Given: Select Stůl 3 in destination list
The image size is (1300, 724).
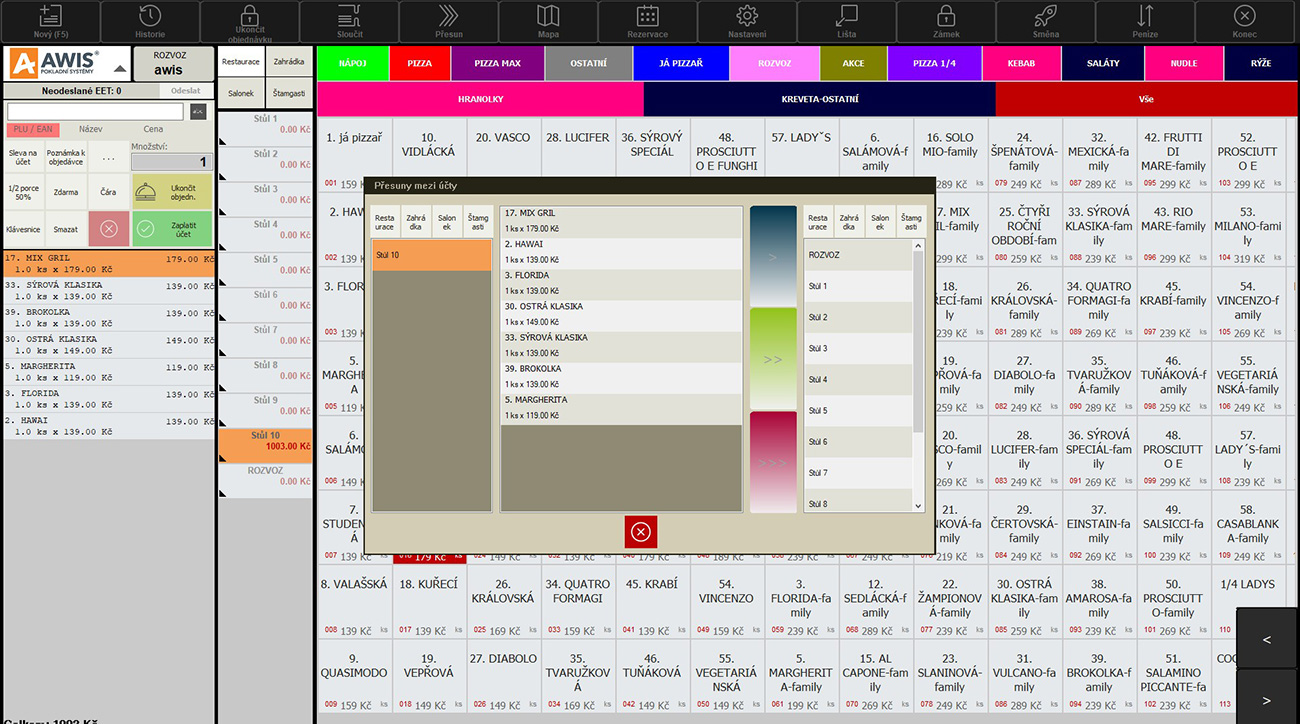Looking at the screenshot, I should tap(858, 348).
